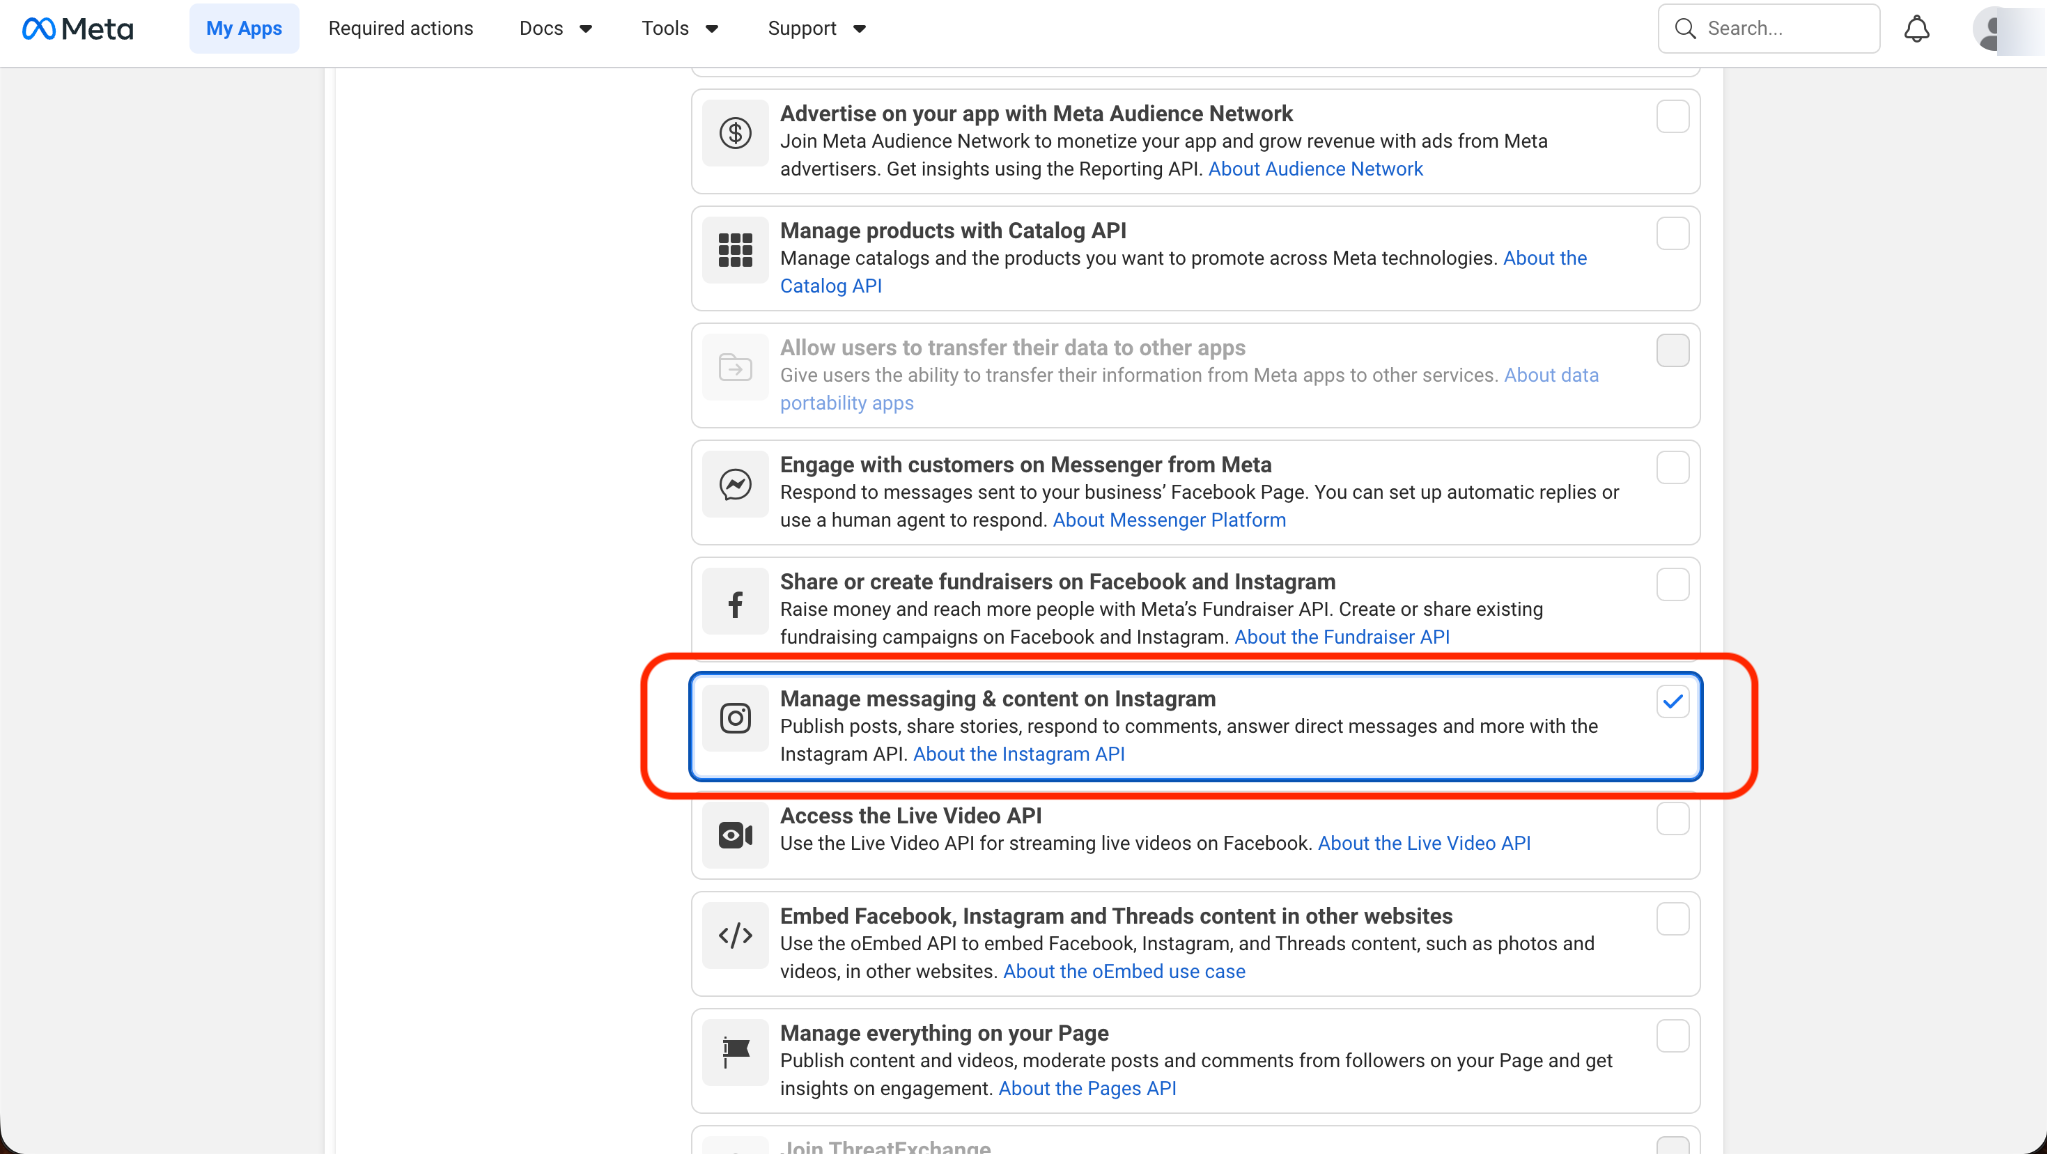2047x1154 pixels.
Task: Click the Messenger icon
Action: coord(735,484)
